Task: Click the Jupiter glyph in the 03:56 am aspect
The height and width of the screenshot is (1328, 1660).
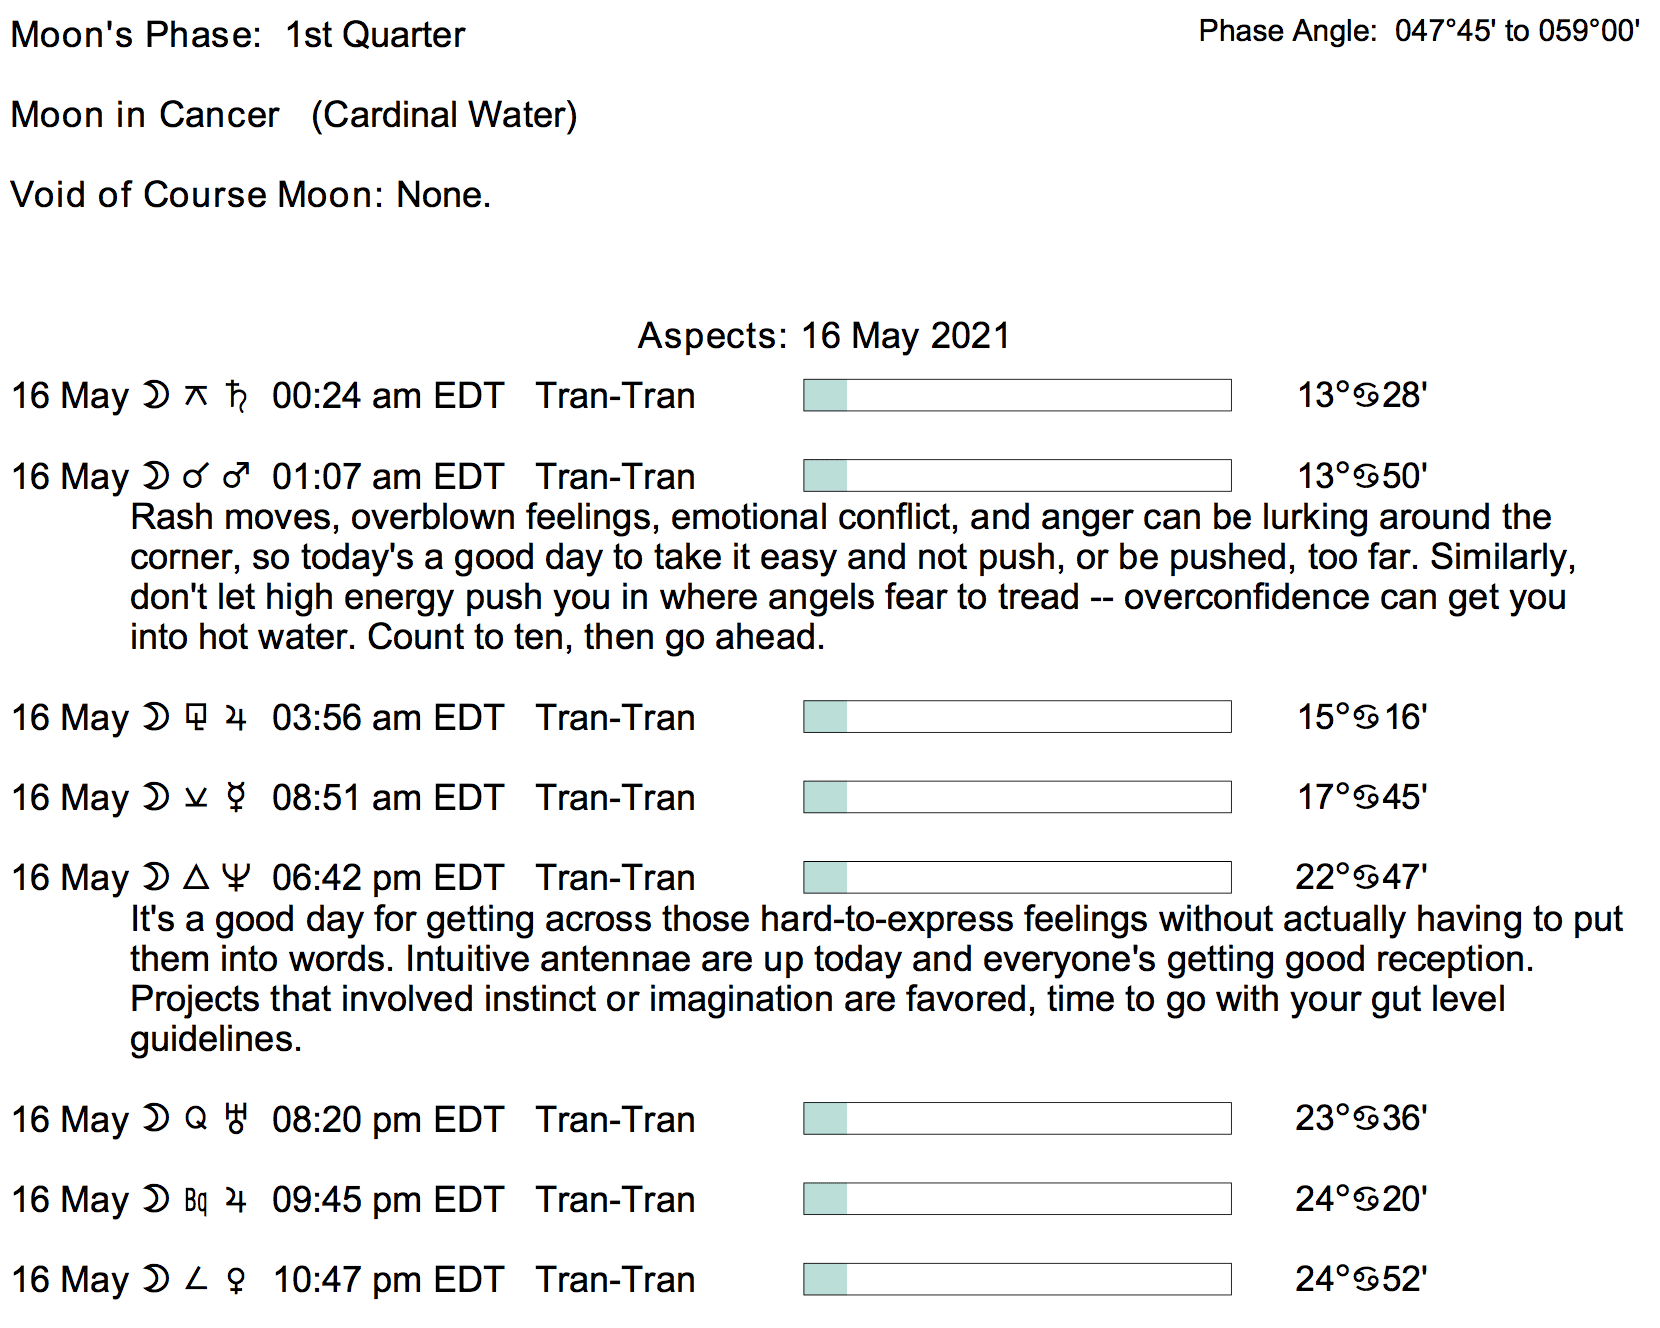Action: point(236,718)
